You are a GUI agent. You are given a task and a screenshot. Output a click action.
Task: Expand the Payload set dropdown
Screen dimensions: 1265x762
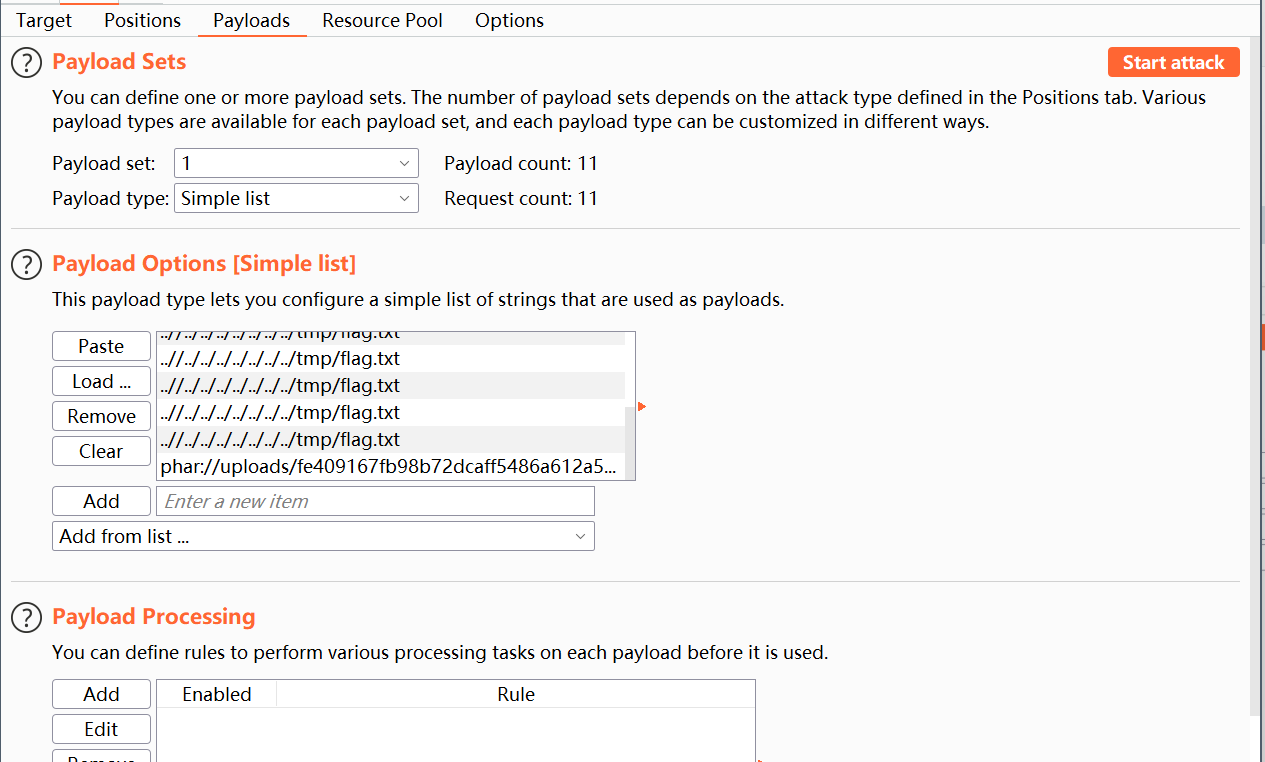(x=296, y=163)
